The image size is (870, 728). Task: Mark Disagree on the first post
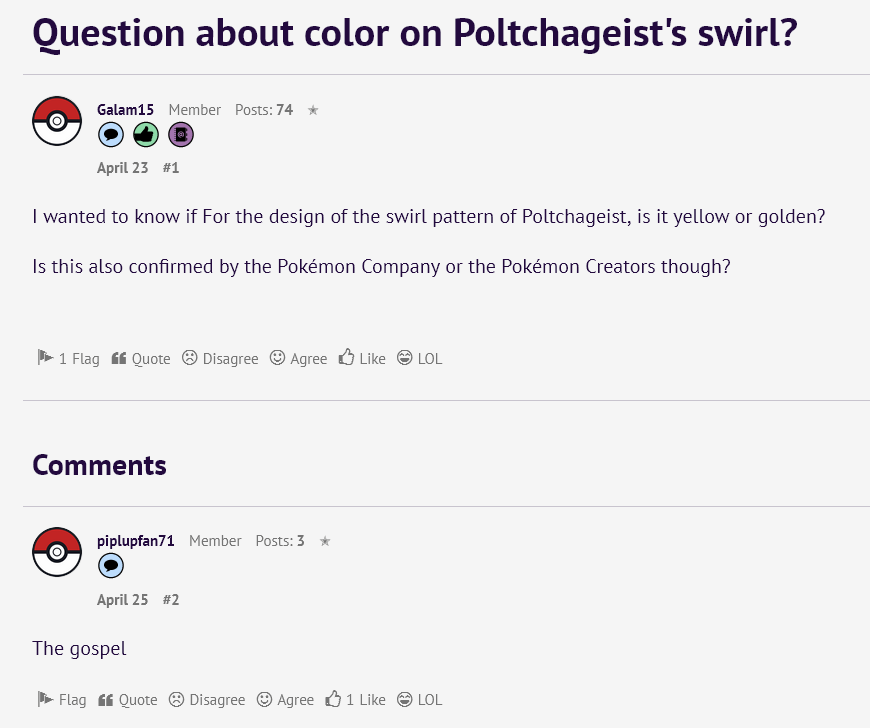[220, 358]
